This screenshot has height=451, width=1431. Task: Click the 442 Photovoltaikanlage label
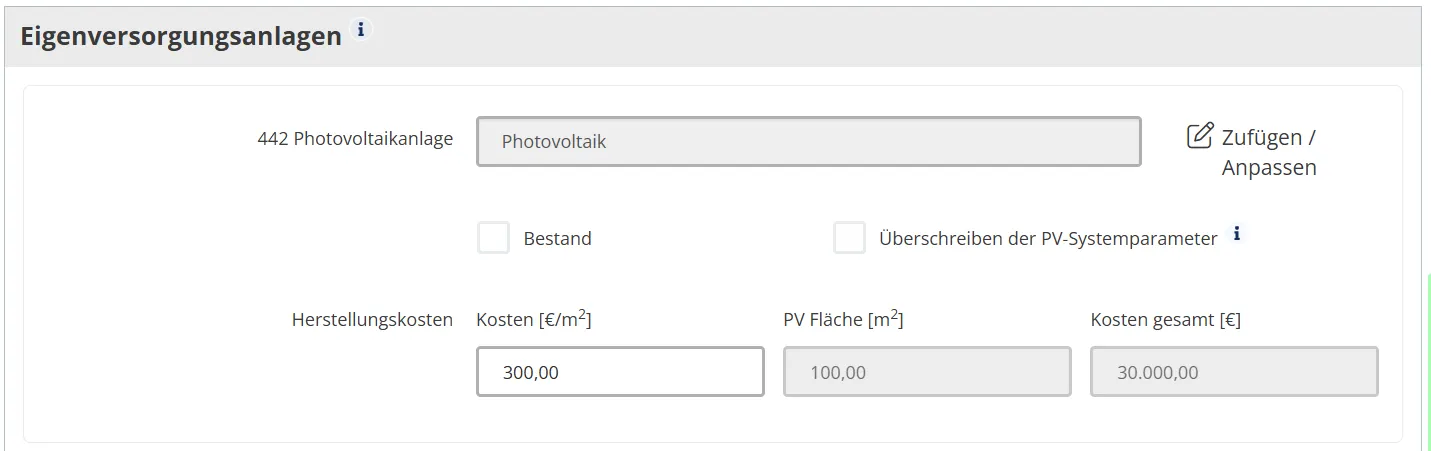(x=355, y=139)
